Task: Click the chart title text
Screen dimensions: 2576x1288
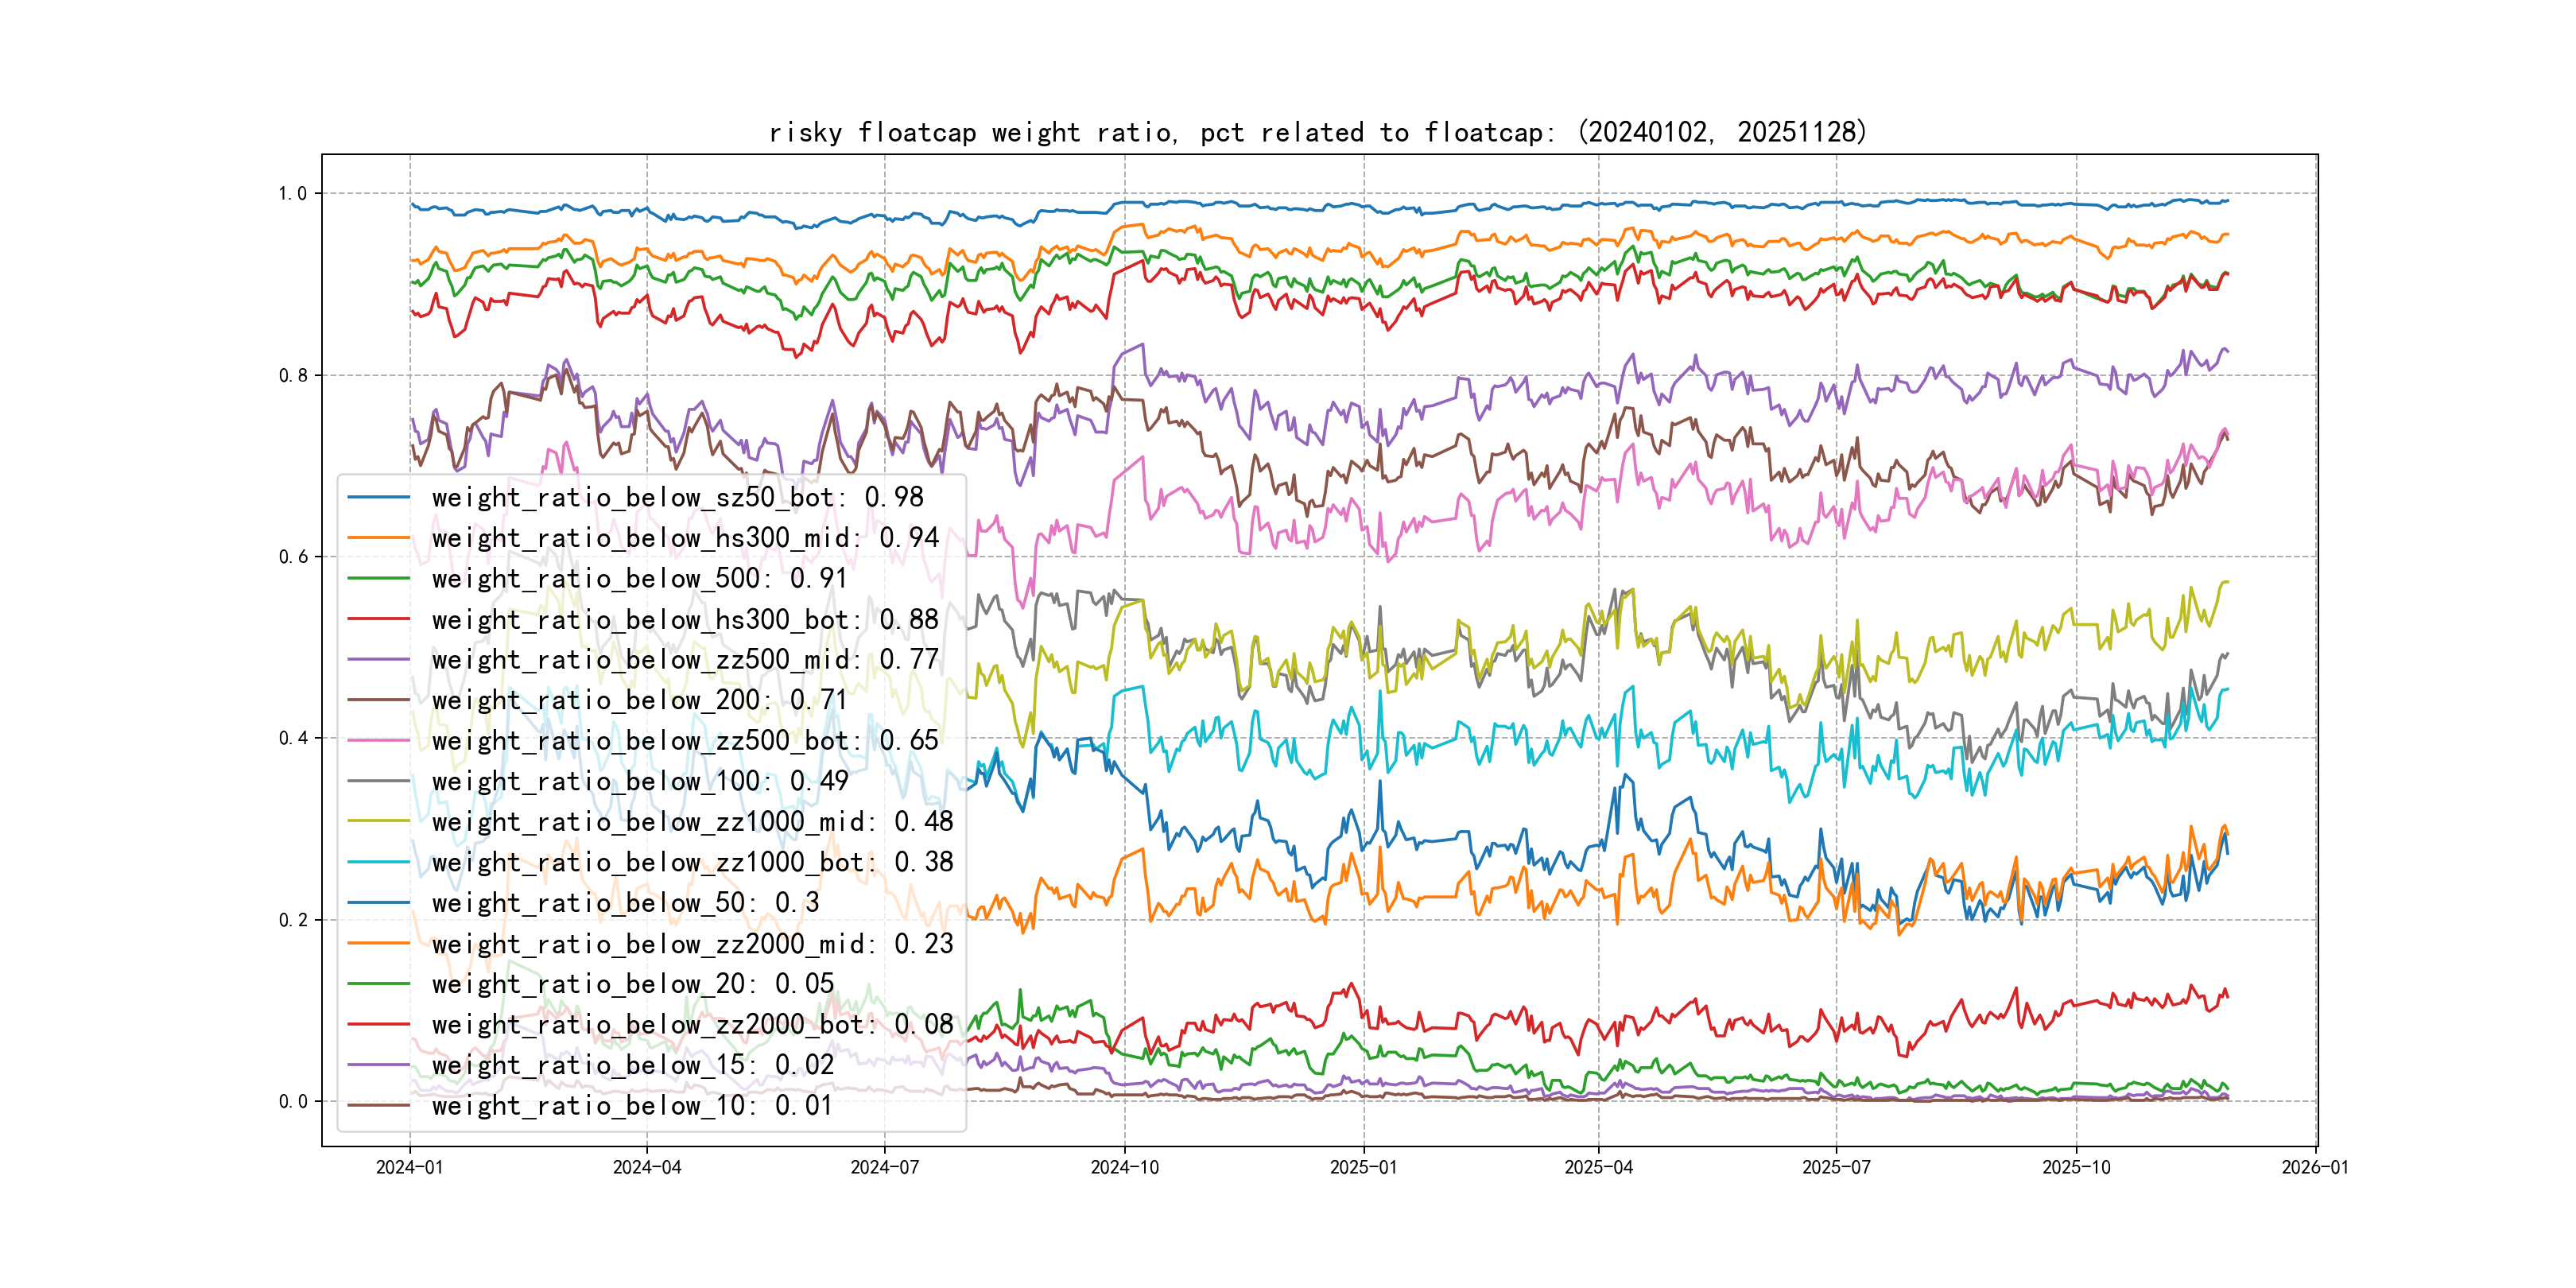Action: click(x=1317, y=132)
